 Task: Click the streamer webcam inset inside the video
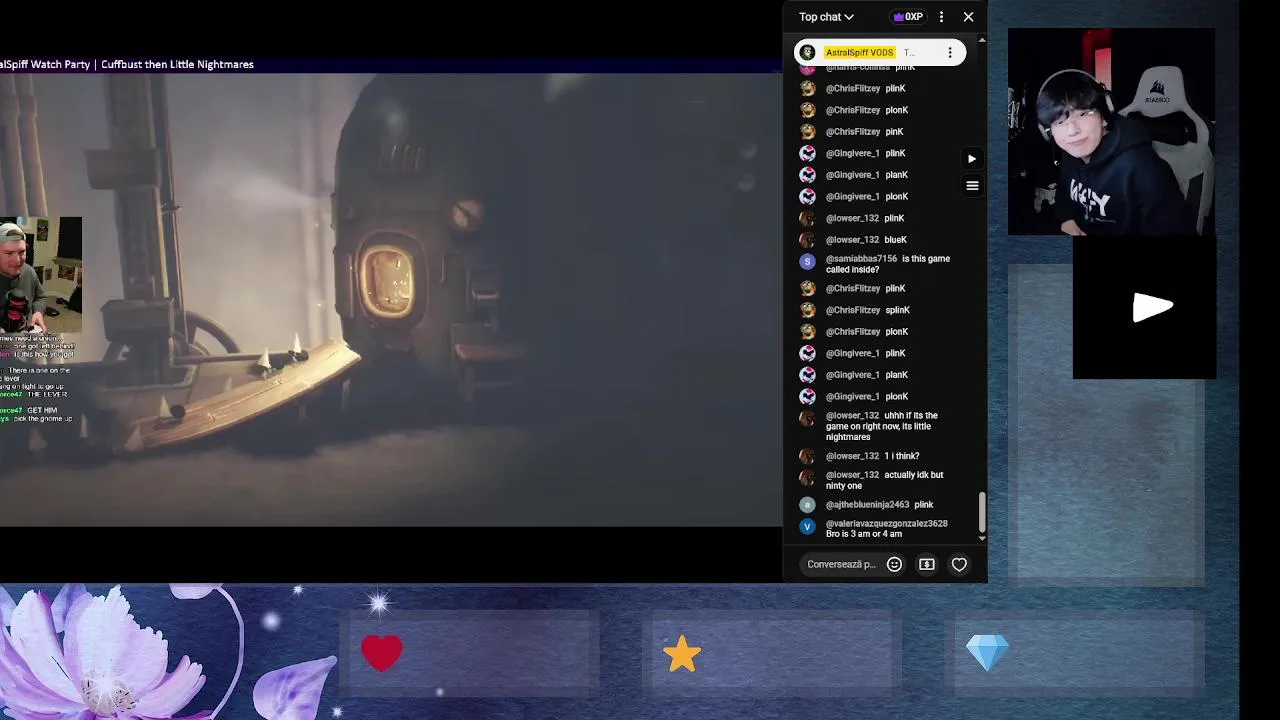click(x=40, y=276)
